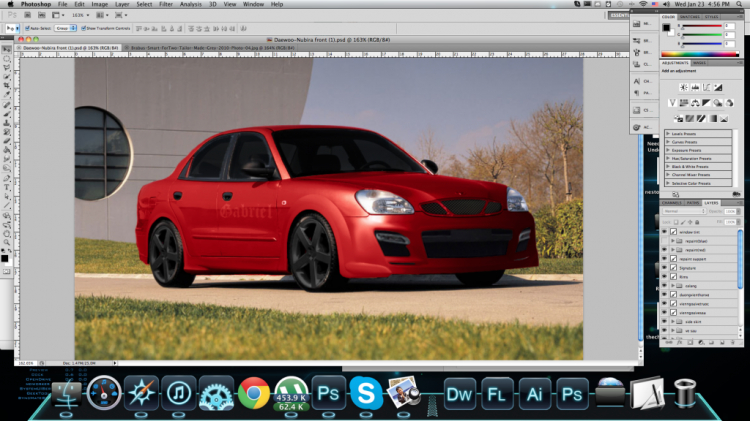Viewport: 750px width, 421px height.
Task: Hide the 'side skirt' group
Action: pyautogui.click(x=664, y=321)
